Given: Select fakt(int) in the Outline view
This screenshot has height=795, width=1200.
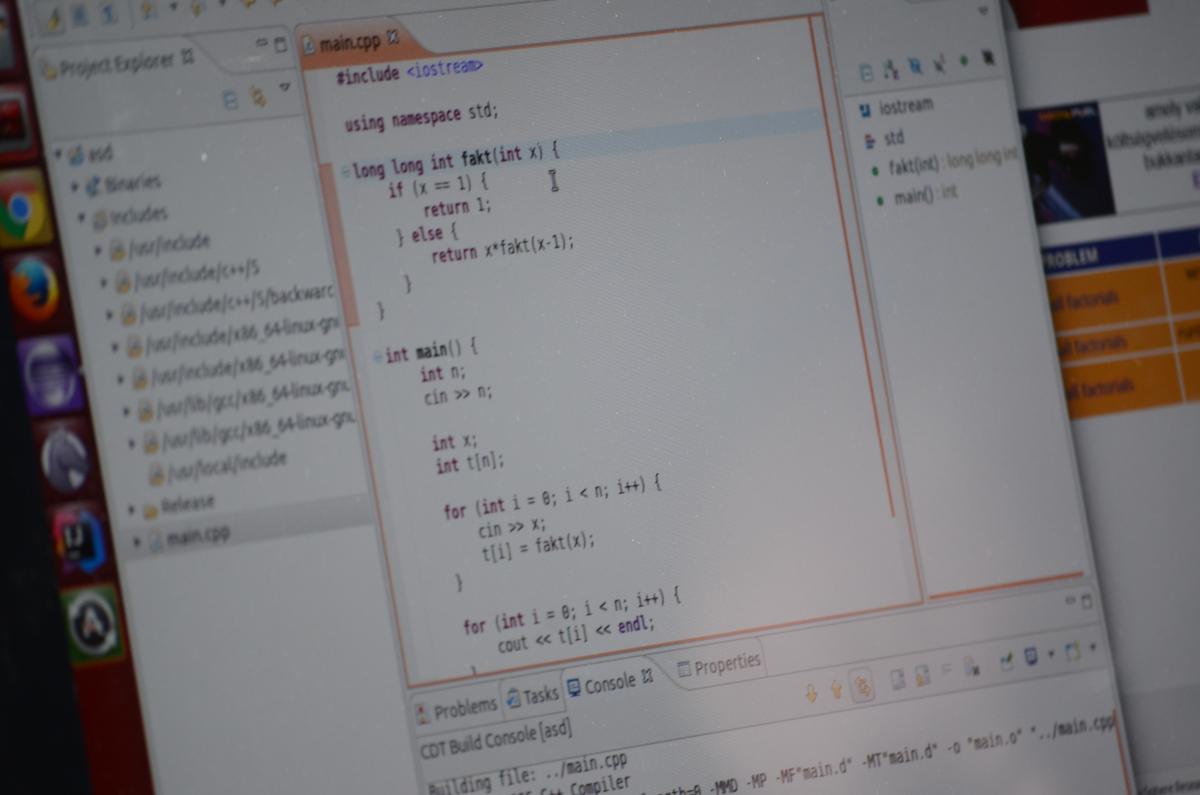Looking at the screenshot, I should point(914,165).
